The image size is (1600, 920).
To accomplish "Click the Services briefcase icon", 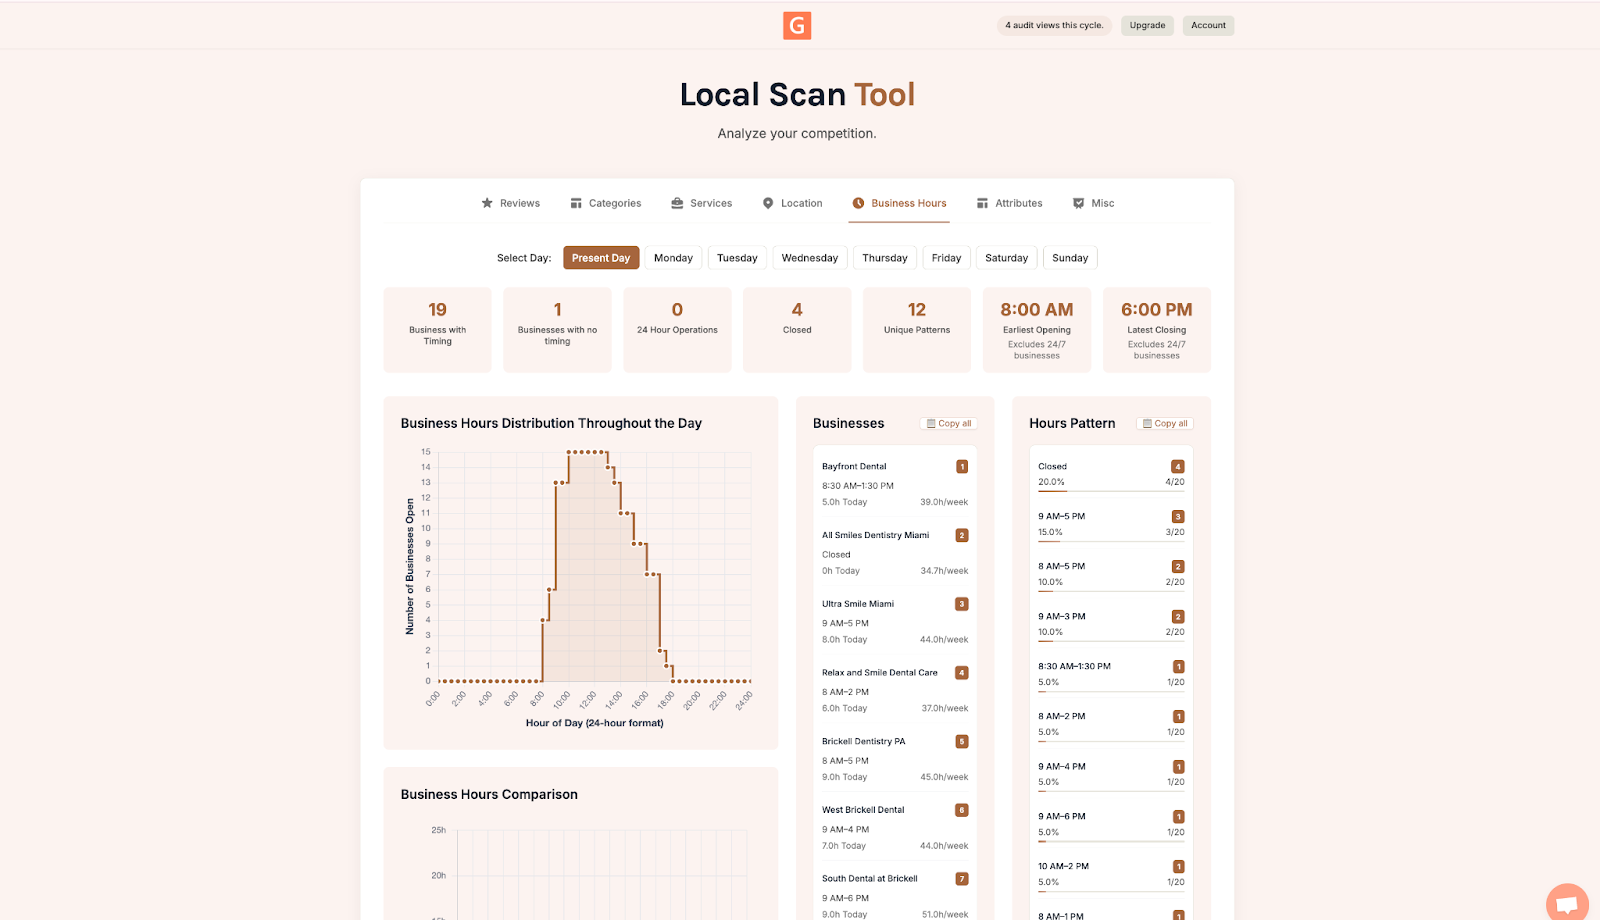I will 676,203.
